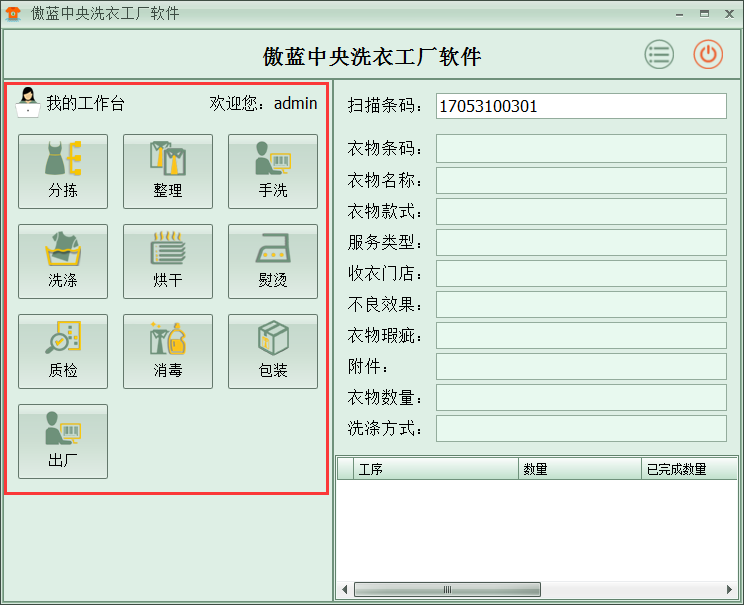This screenshot has height=605, width=744.
Task: Select the 质检 quality inspection icon
Action: tap(62, 351)
